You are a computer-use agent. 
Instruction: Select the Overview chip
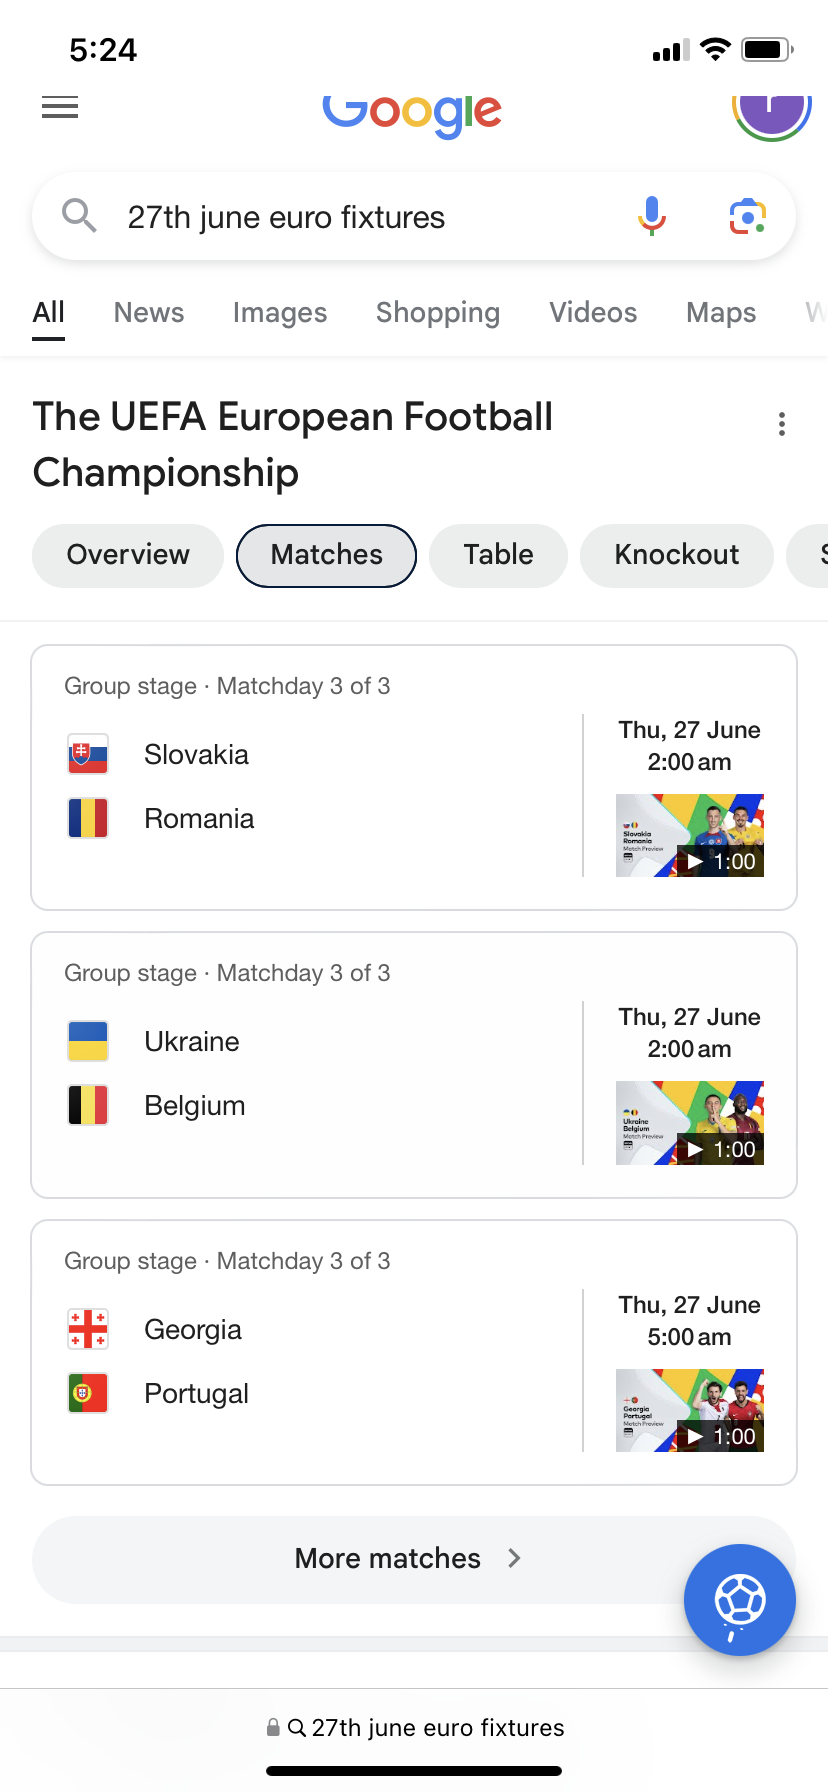(128, 555)
